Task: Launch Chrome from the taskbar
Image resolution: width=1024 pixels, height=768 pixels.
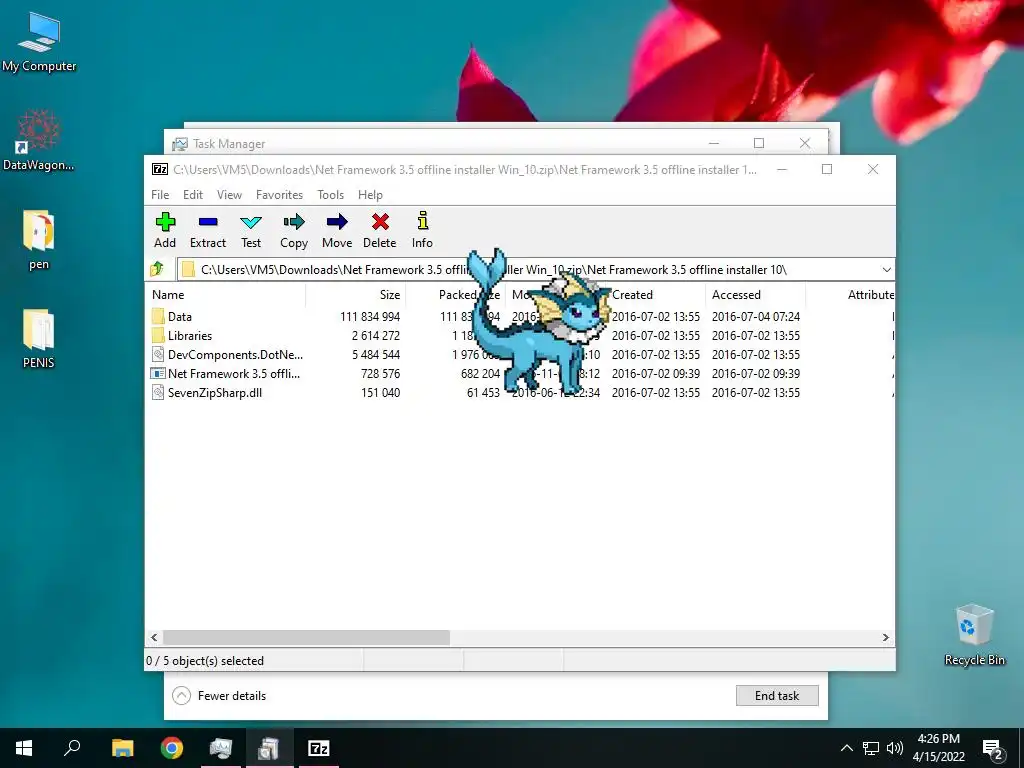Action: click(x=172, y=748)
